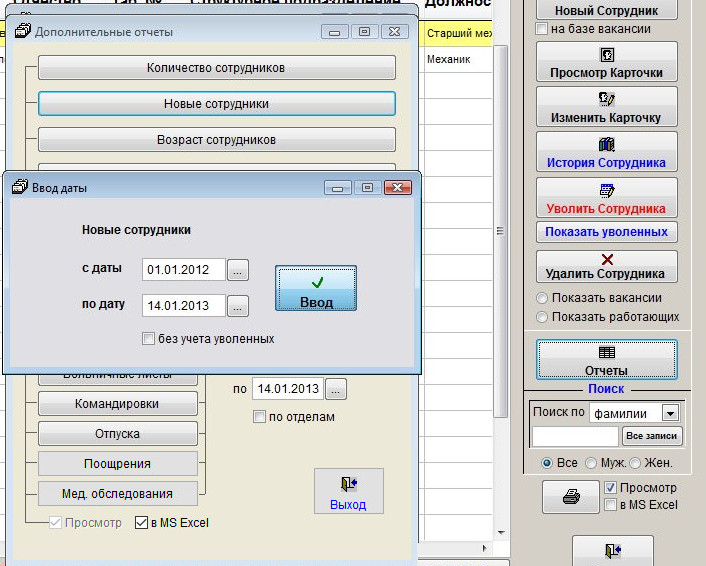Edit the 'по дату' field 14.01.2013
706x566 pixels.
184,306
